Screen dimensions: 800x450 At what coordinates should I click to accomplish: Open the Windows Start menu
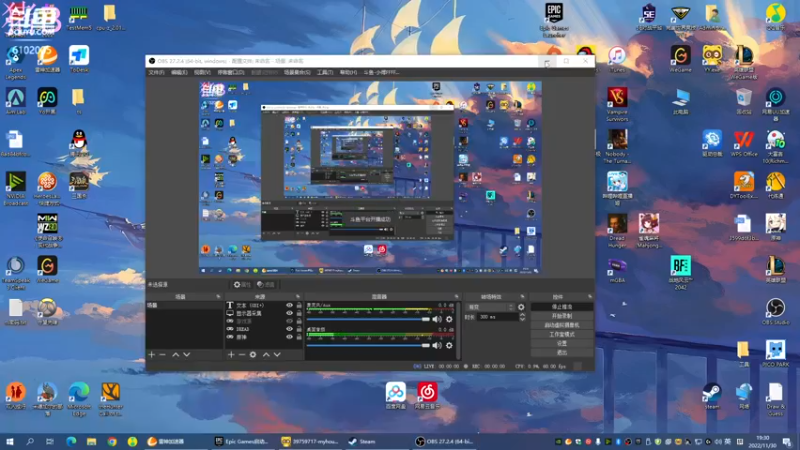pyautogui.click(x=10, y=441)
